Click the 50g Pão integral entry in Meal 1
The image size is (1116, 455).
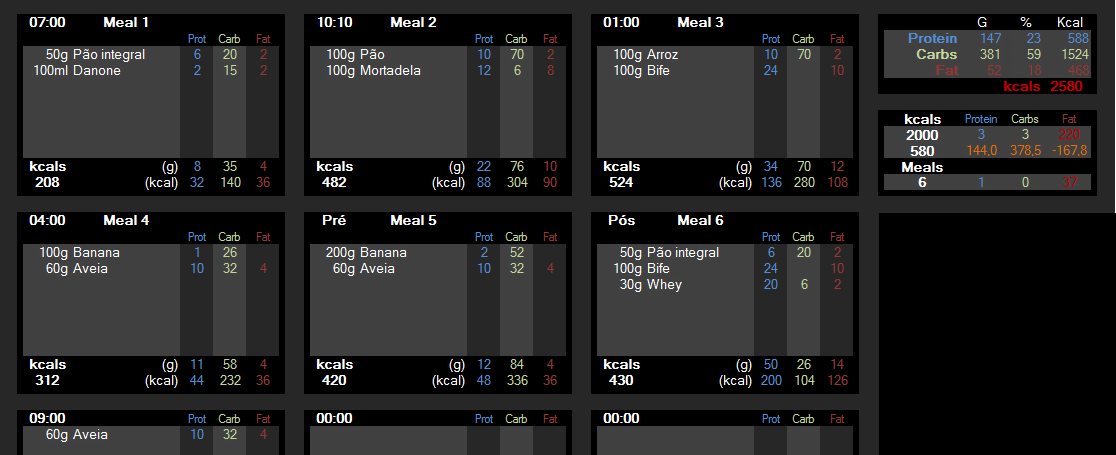pos(95,55)
